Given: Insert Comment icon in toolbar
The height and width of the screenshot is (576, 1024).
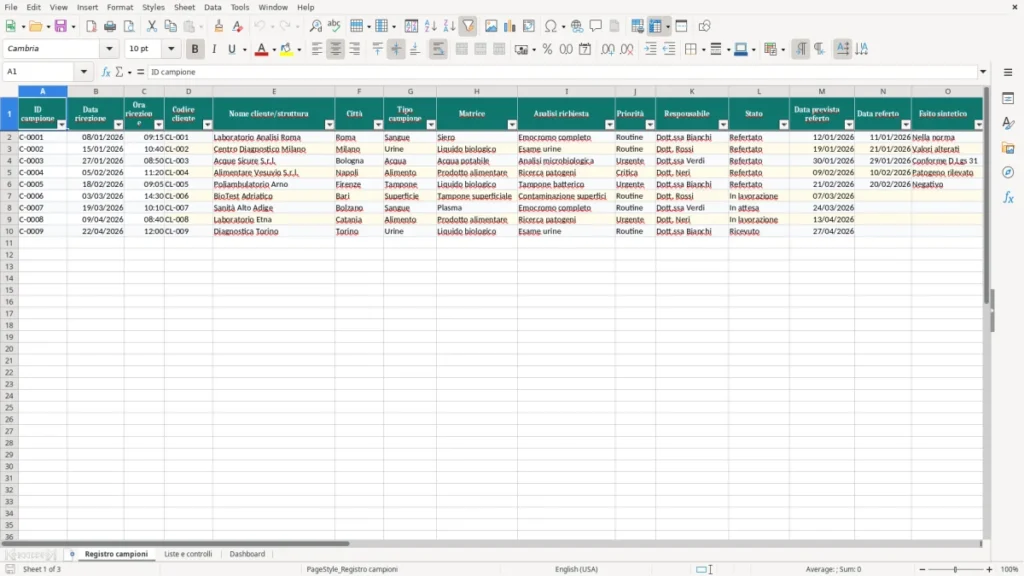Looking at the screenshot, I should coord(596,26).
